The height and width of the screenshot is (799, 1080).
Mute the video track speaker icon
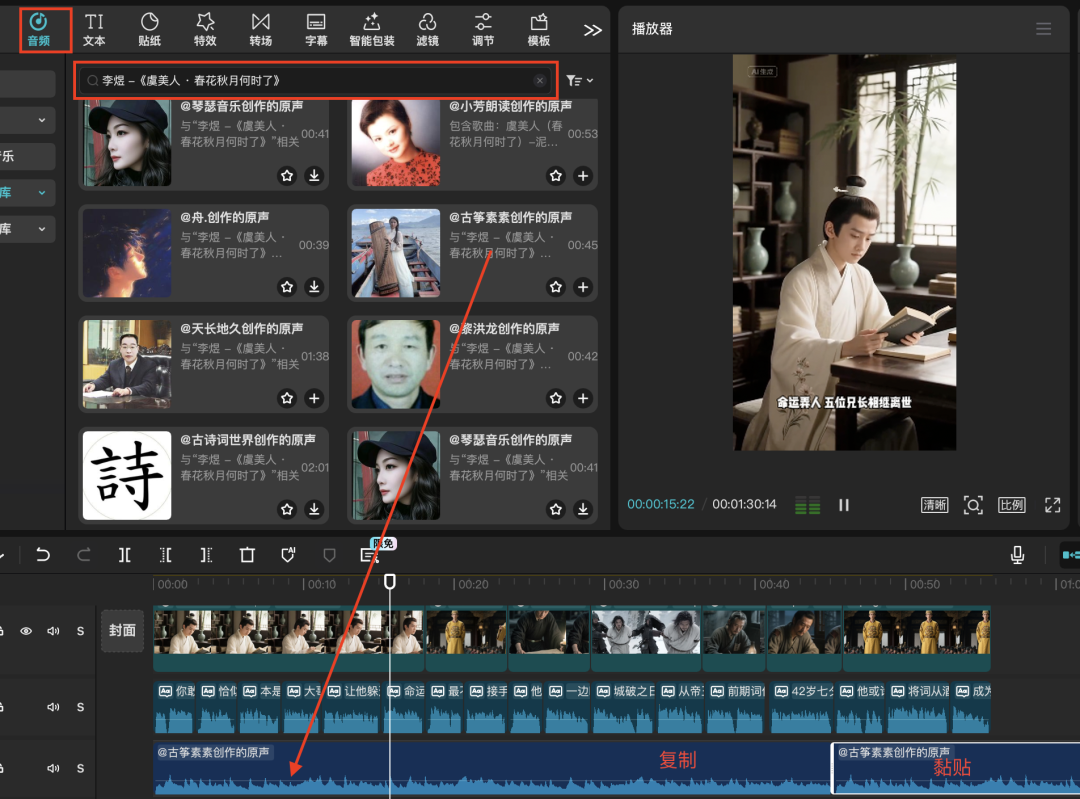point(54,631)
